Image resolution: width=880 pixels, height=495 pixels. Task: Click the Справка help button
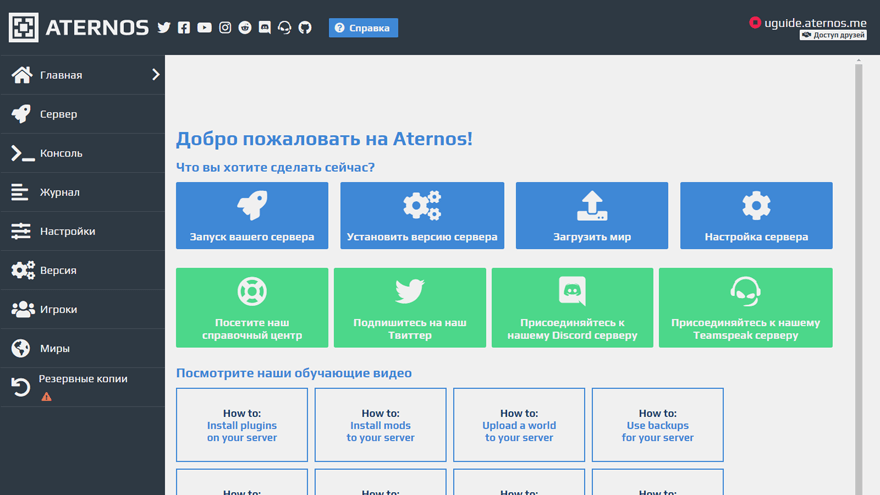(363, 28)
